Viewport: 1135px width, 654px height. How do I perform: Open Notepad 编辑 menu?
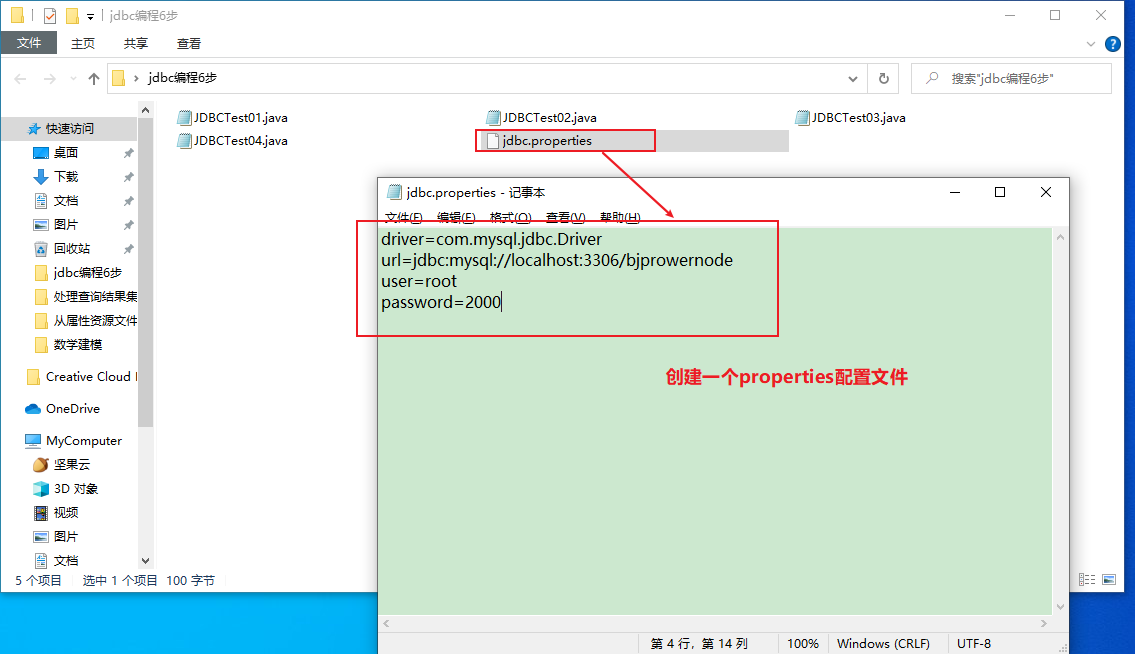(456, 217)
